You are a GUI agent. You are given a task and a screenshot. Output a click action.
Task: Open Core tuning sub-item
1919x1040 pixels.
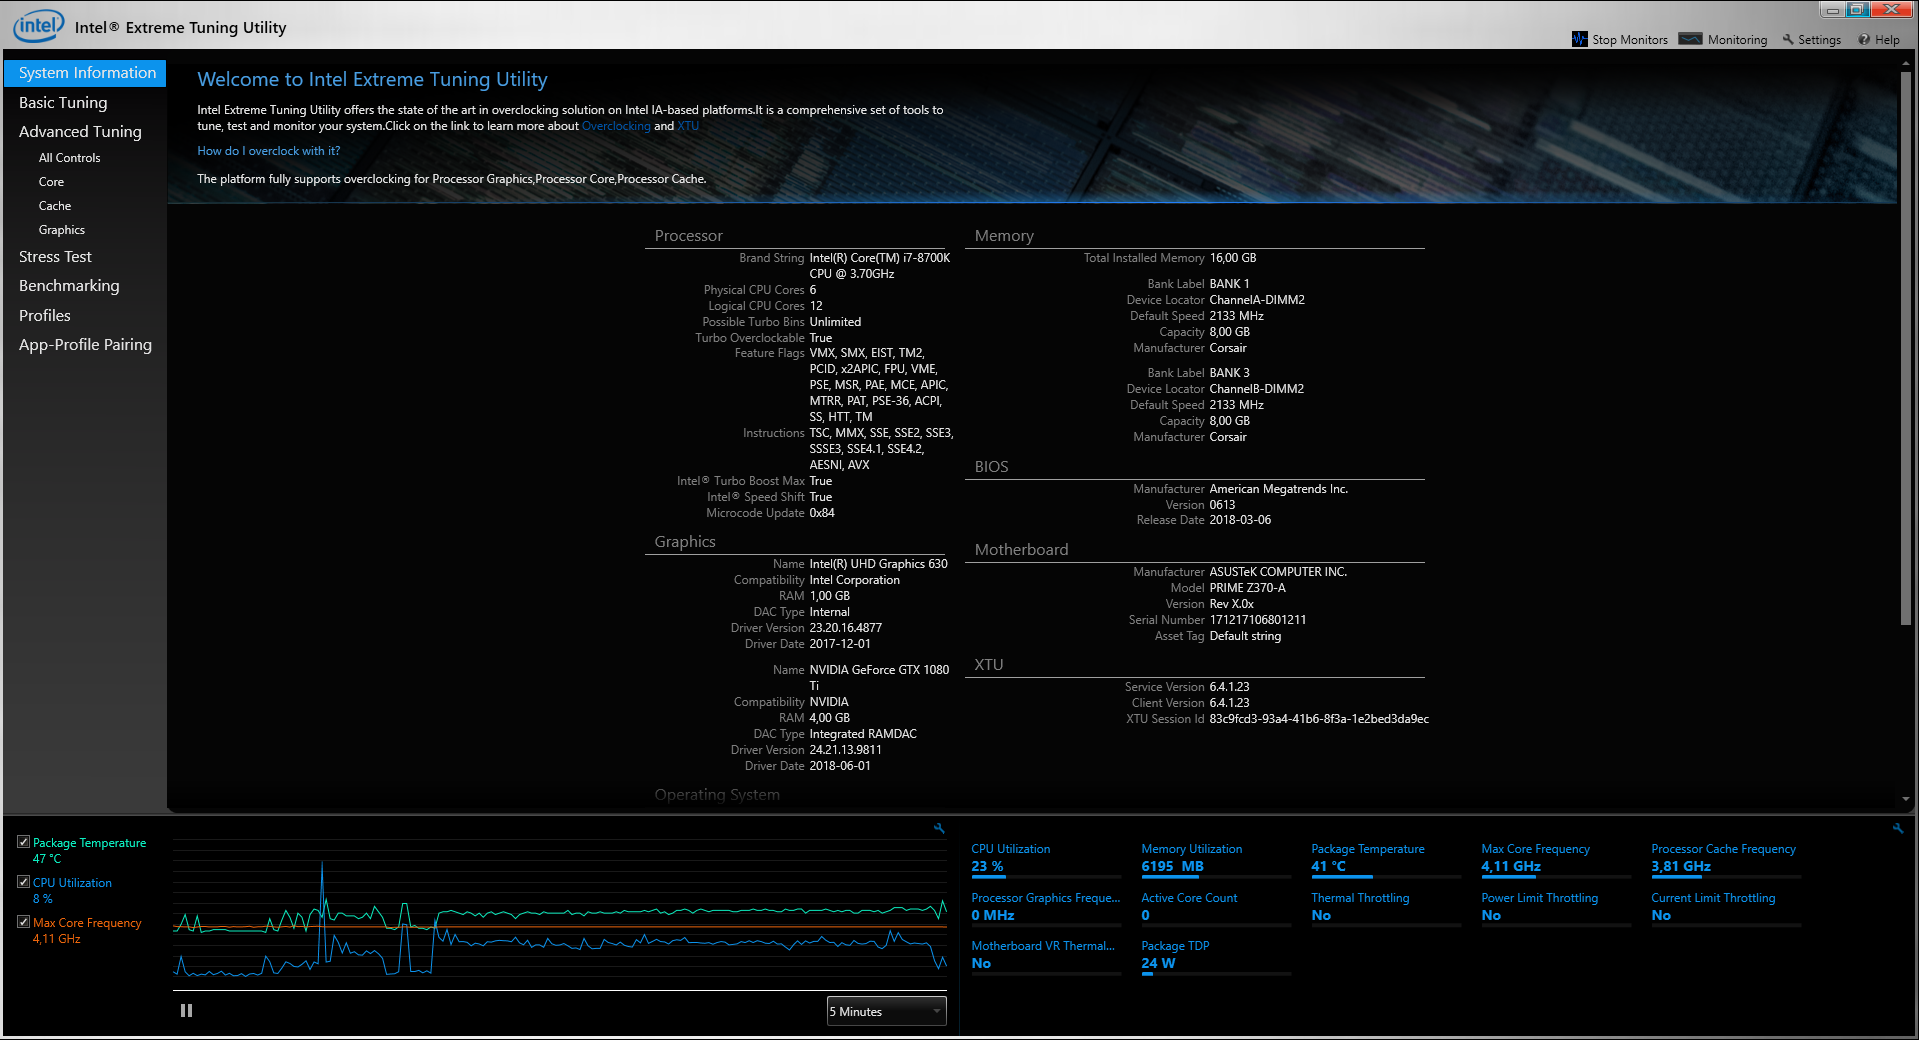click(x=51, y=182)
